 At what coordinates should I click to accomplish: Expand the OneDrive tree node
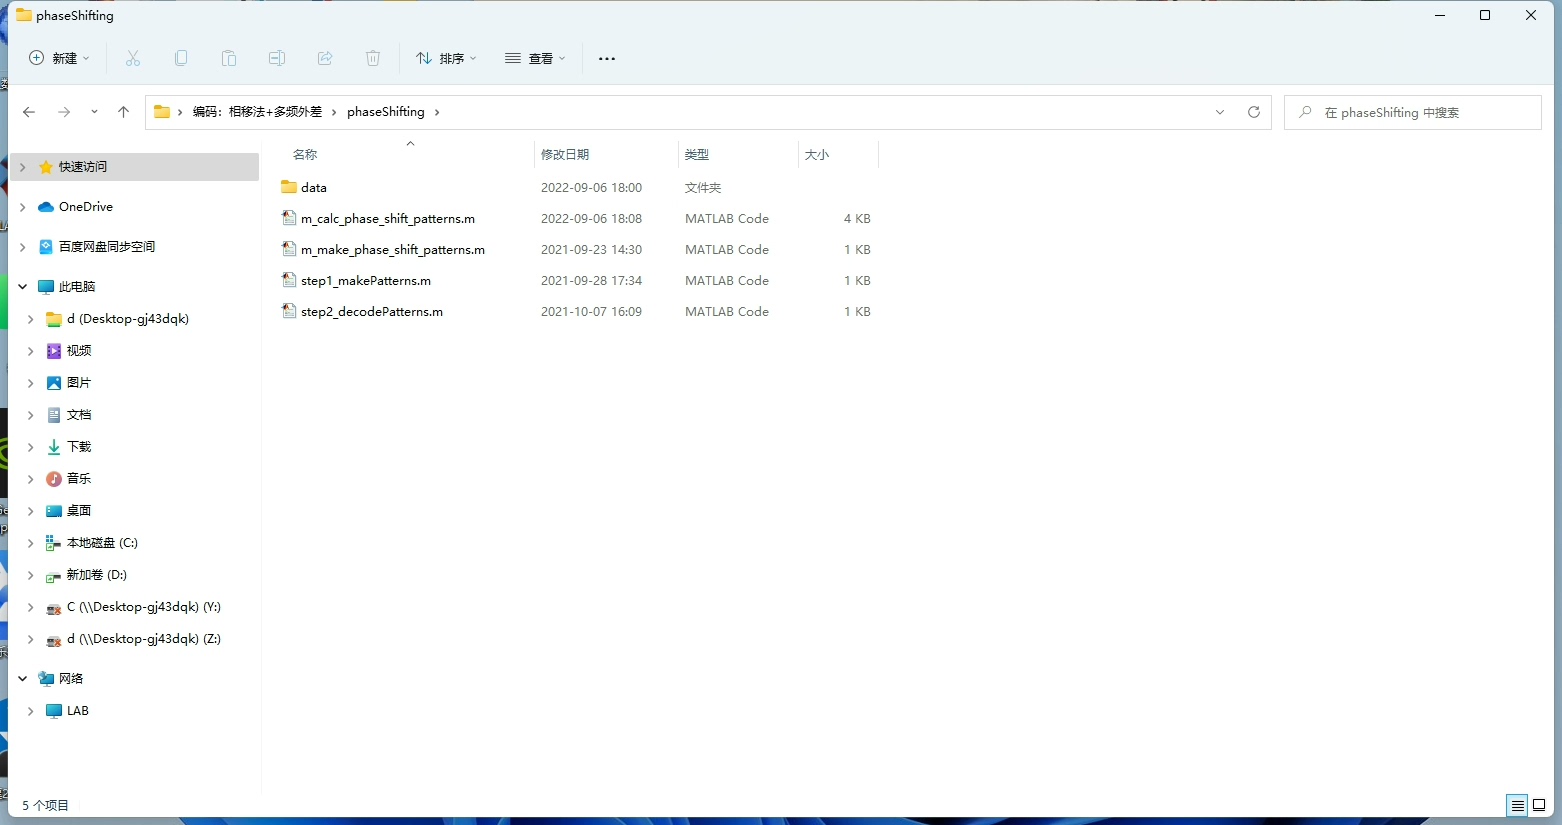click(22, 207)
